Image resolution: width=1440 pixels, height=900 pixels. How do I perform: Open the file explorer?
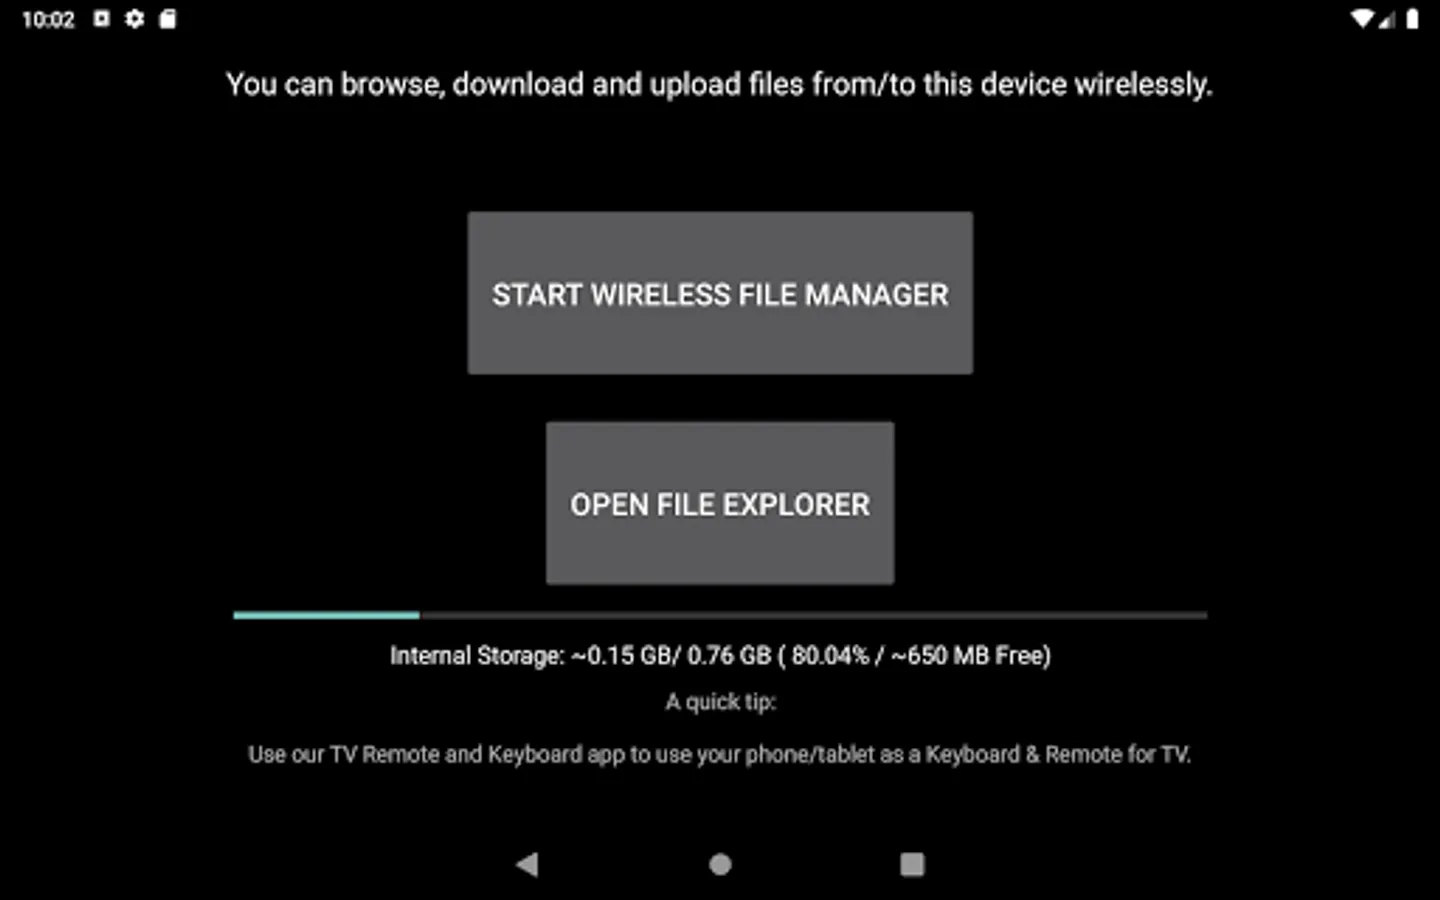click(x=720, y=503)
